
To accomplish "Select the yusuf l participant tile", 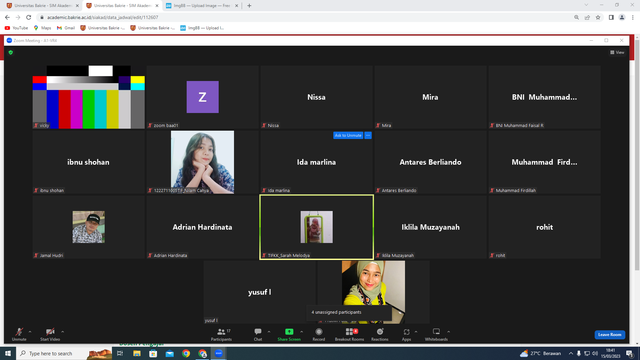I will point(260,292).
